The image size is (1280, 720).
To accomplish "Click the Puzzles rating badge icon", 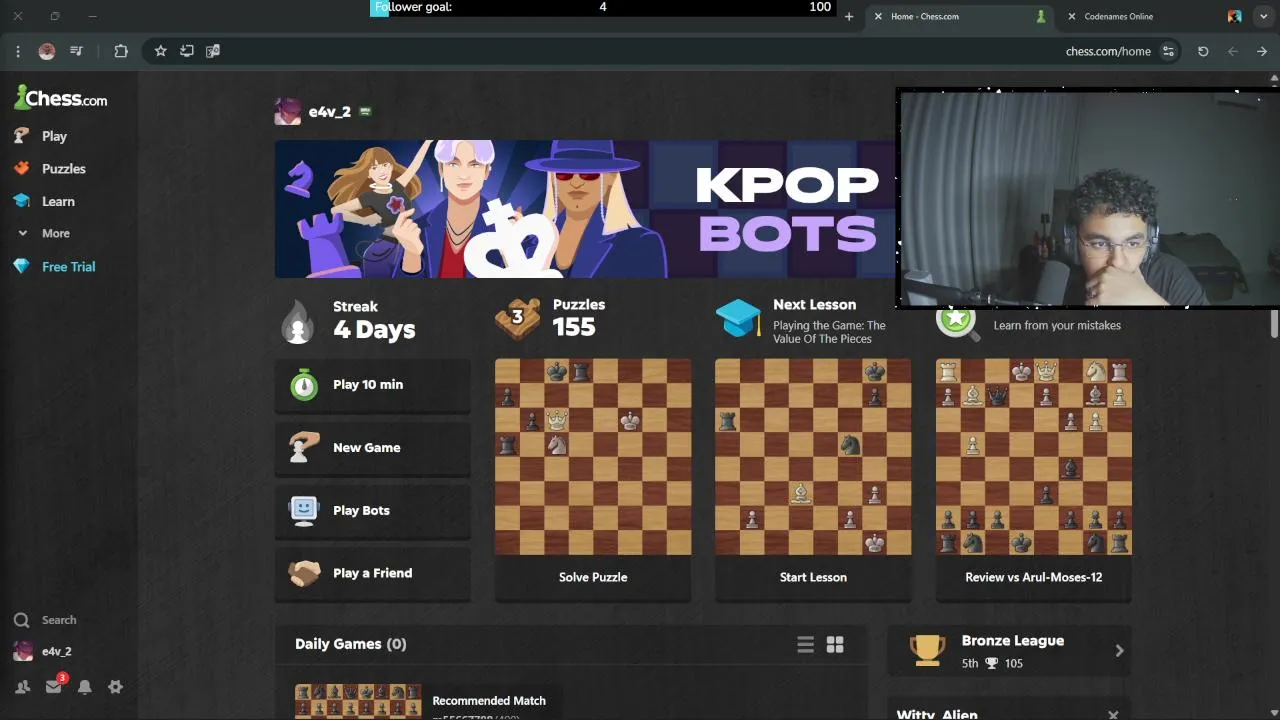I will 517,319.
